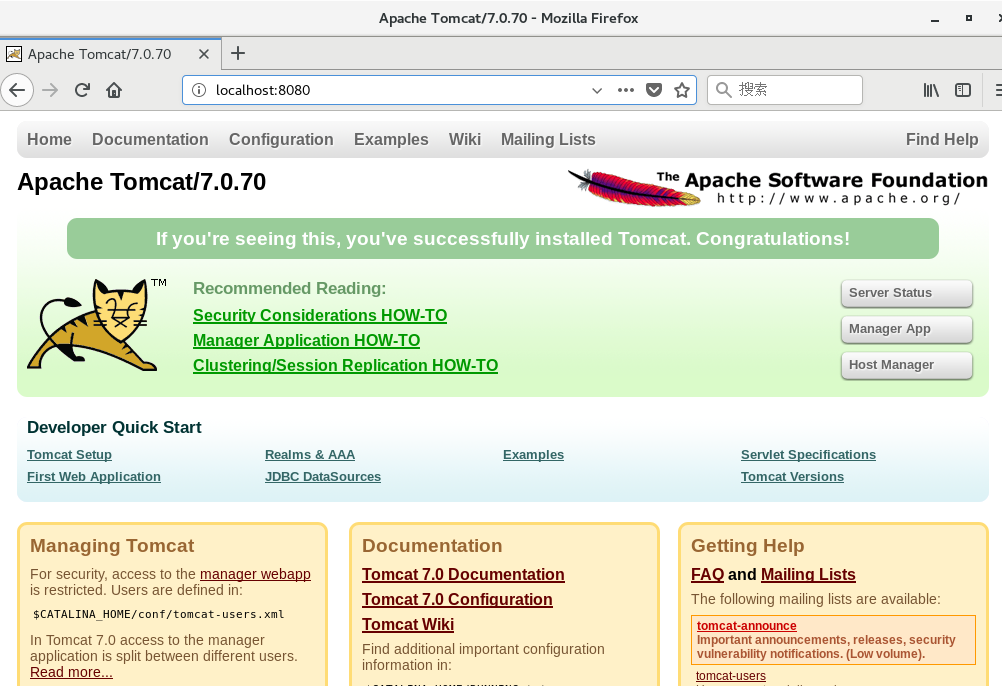The image size is (1002, 686).
Task: Maximize the Firefox window
Action: pyautogui.click(x=969, y=19)
